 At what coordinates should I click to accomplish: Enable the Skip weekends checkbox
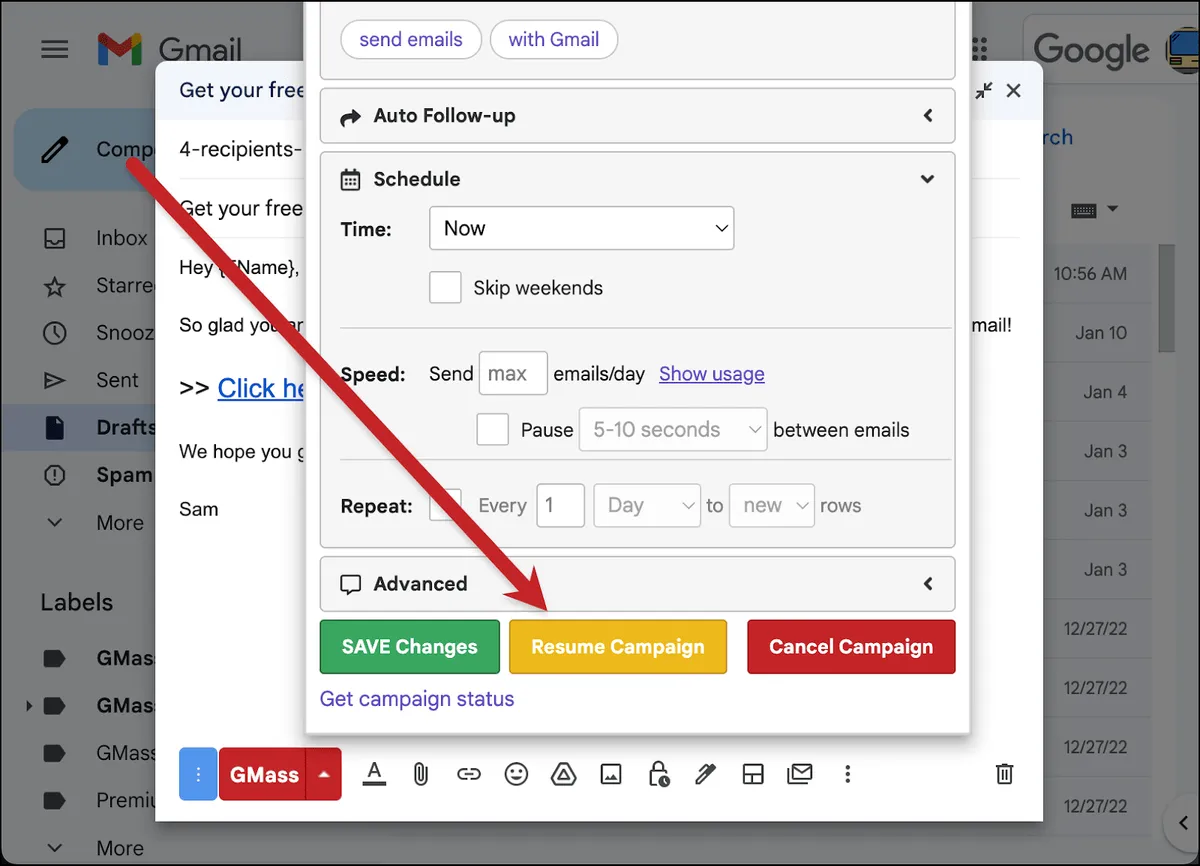[x=445, y=287]
